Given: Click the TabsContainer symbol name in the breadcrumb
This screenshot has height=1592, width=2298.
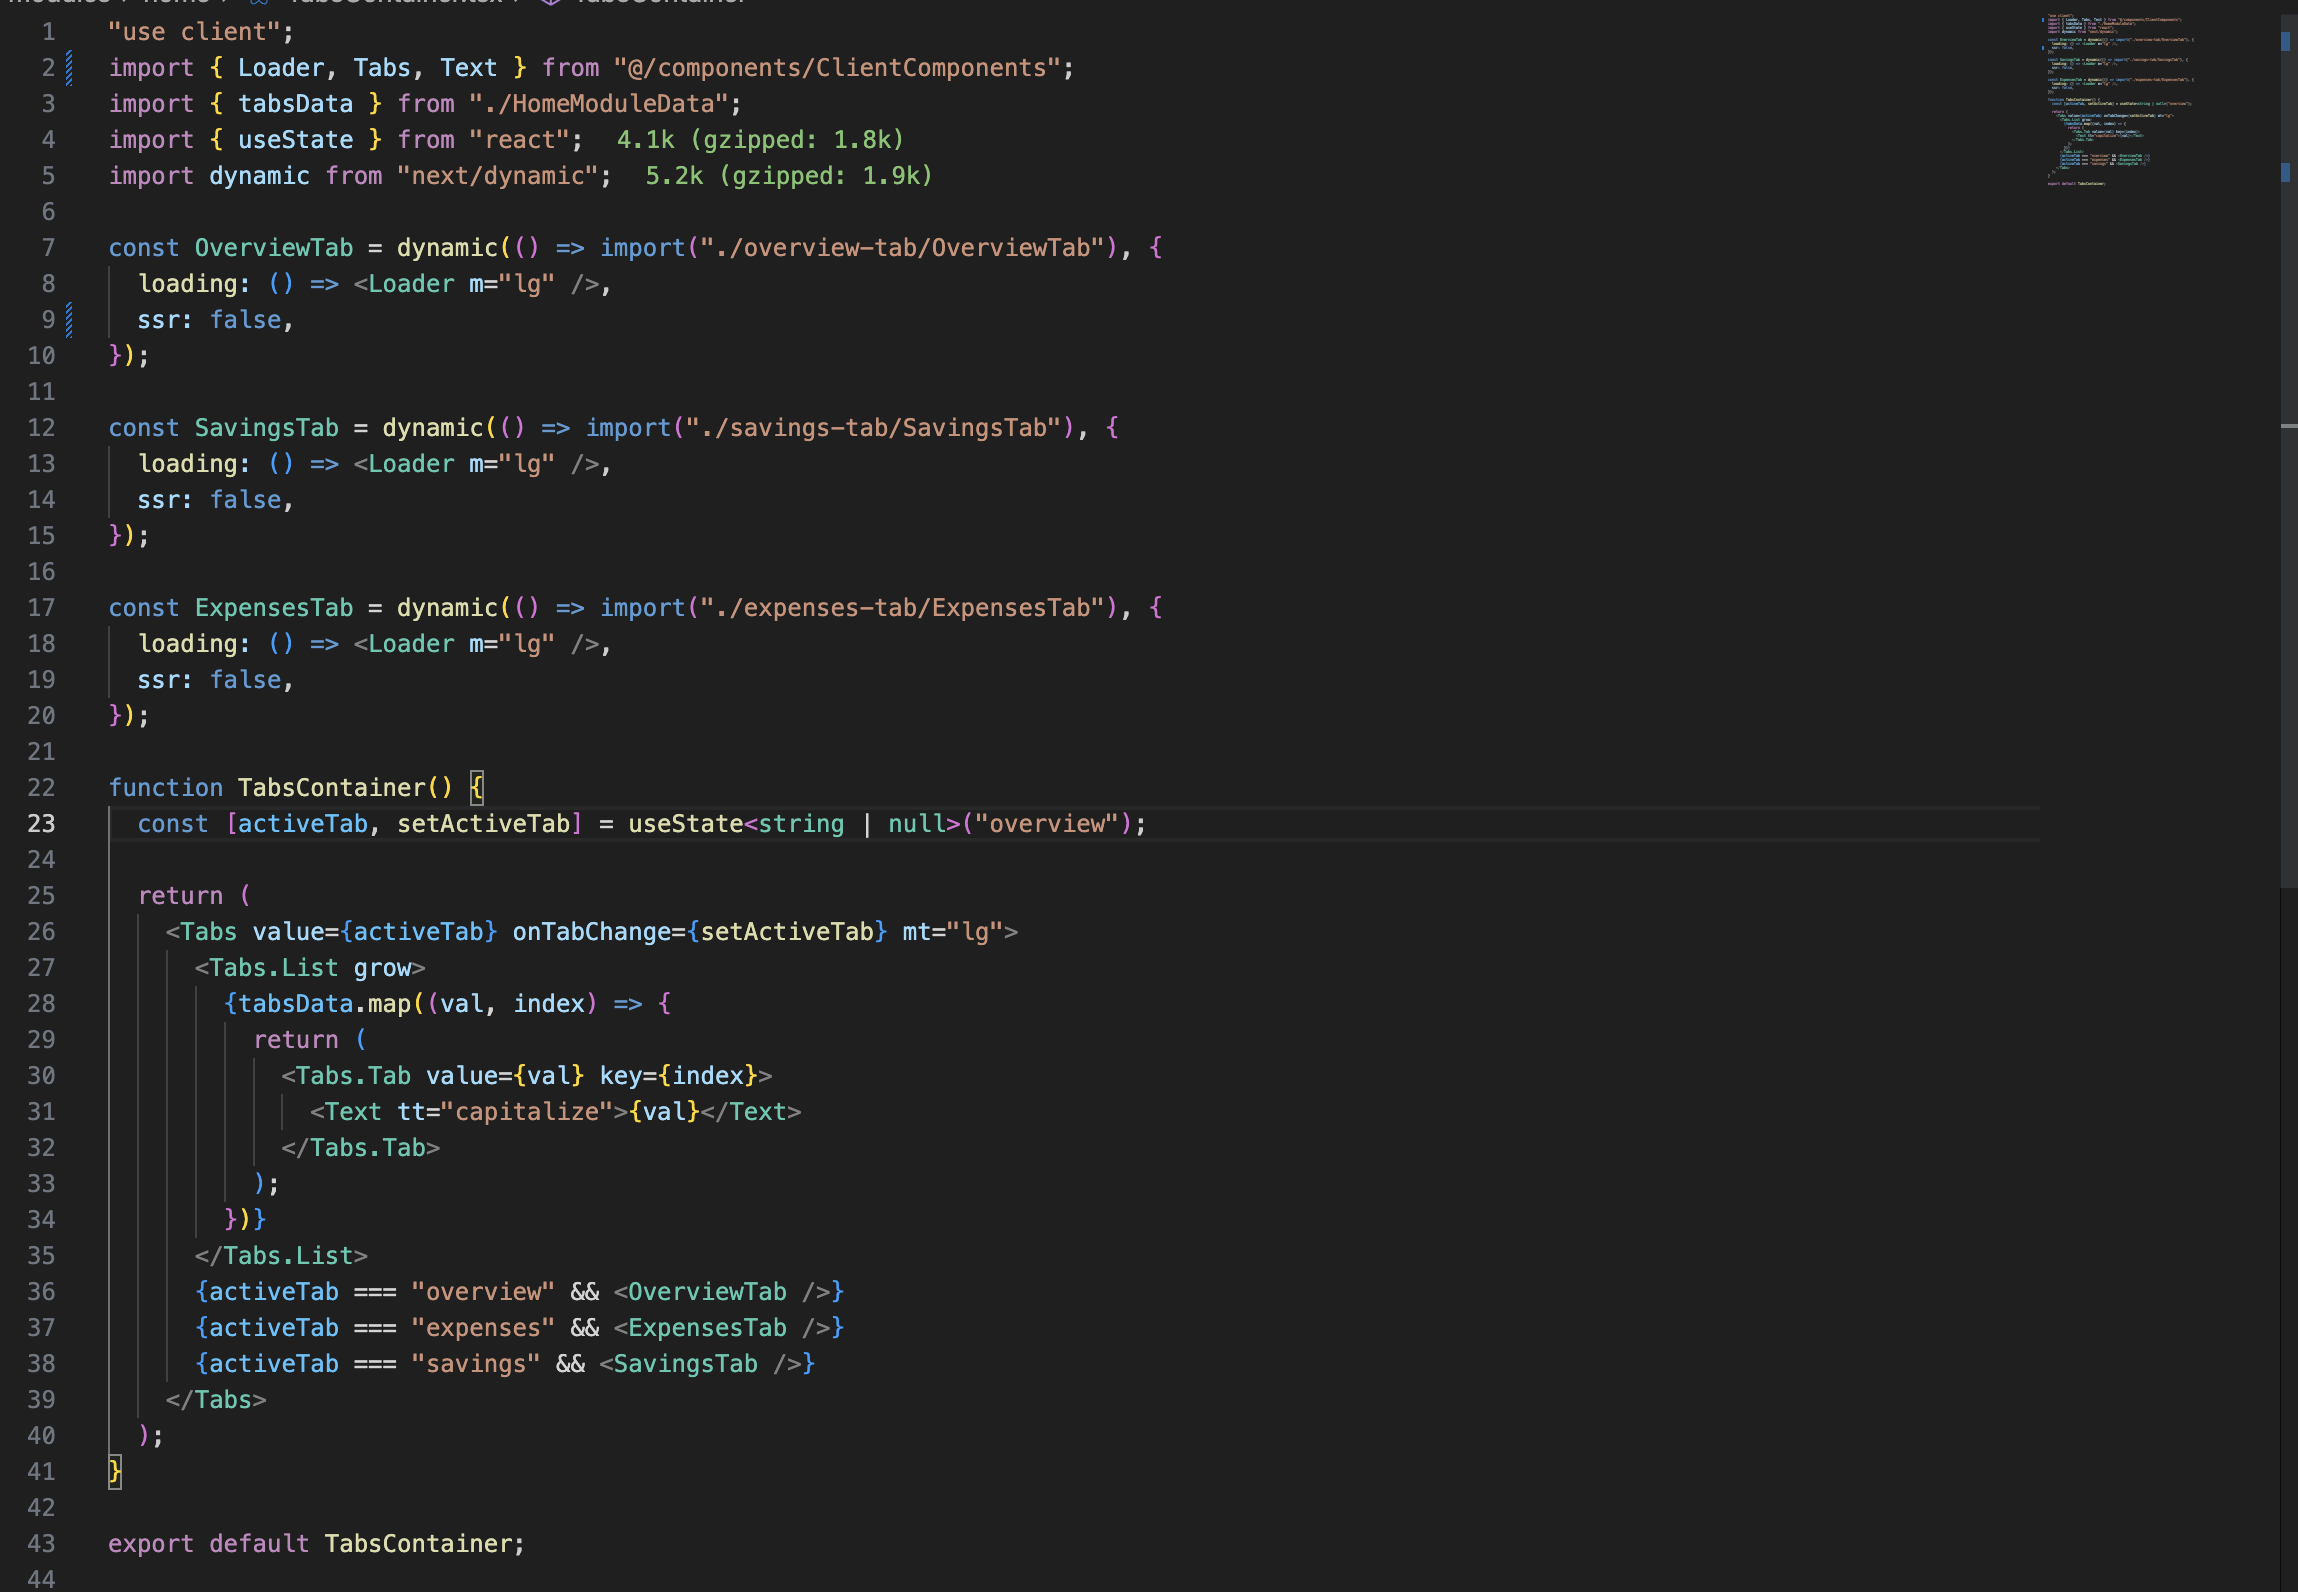Looking at the screenshot, I should pos(660,3).
